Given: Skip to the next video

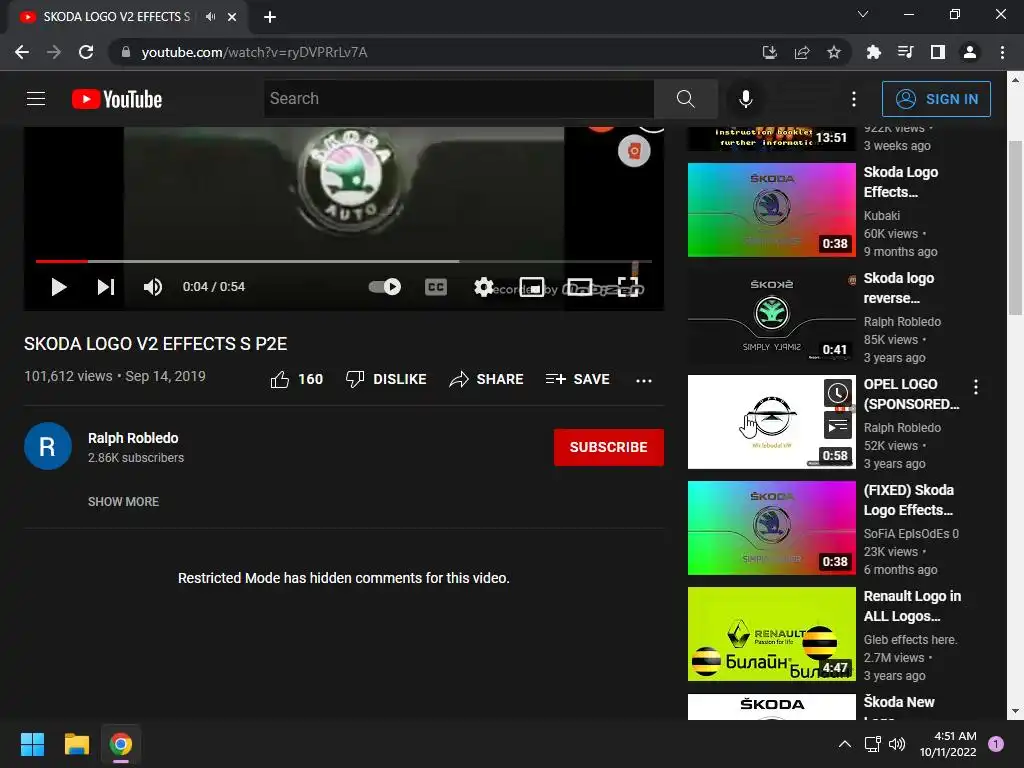Looking at the screenshot, I should coord(106,287).
